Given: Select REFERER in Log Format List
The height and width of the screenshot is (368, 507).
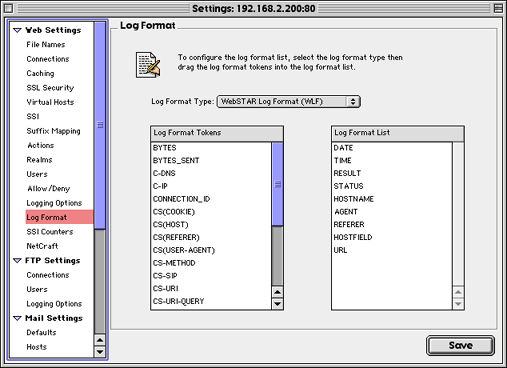Looking at the screenshot, I should click(x=349, y=225).
